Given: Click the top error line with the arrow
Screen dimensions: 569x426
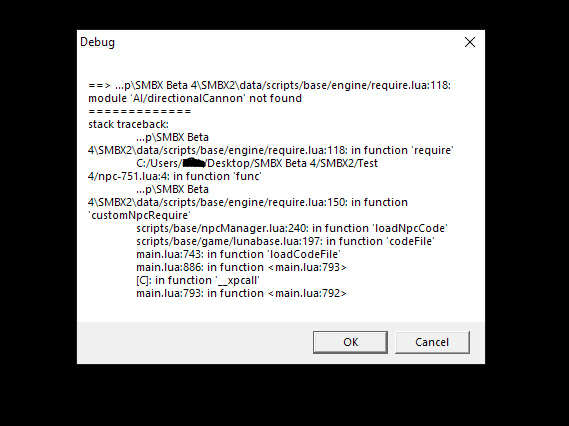Looking at the screenshot, I should click(269, 85).
